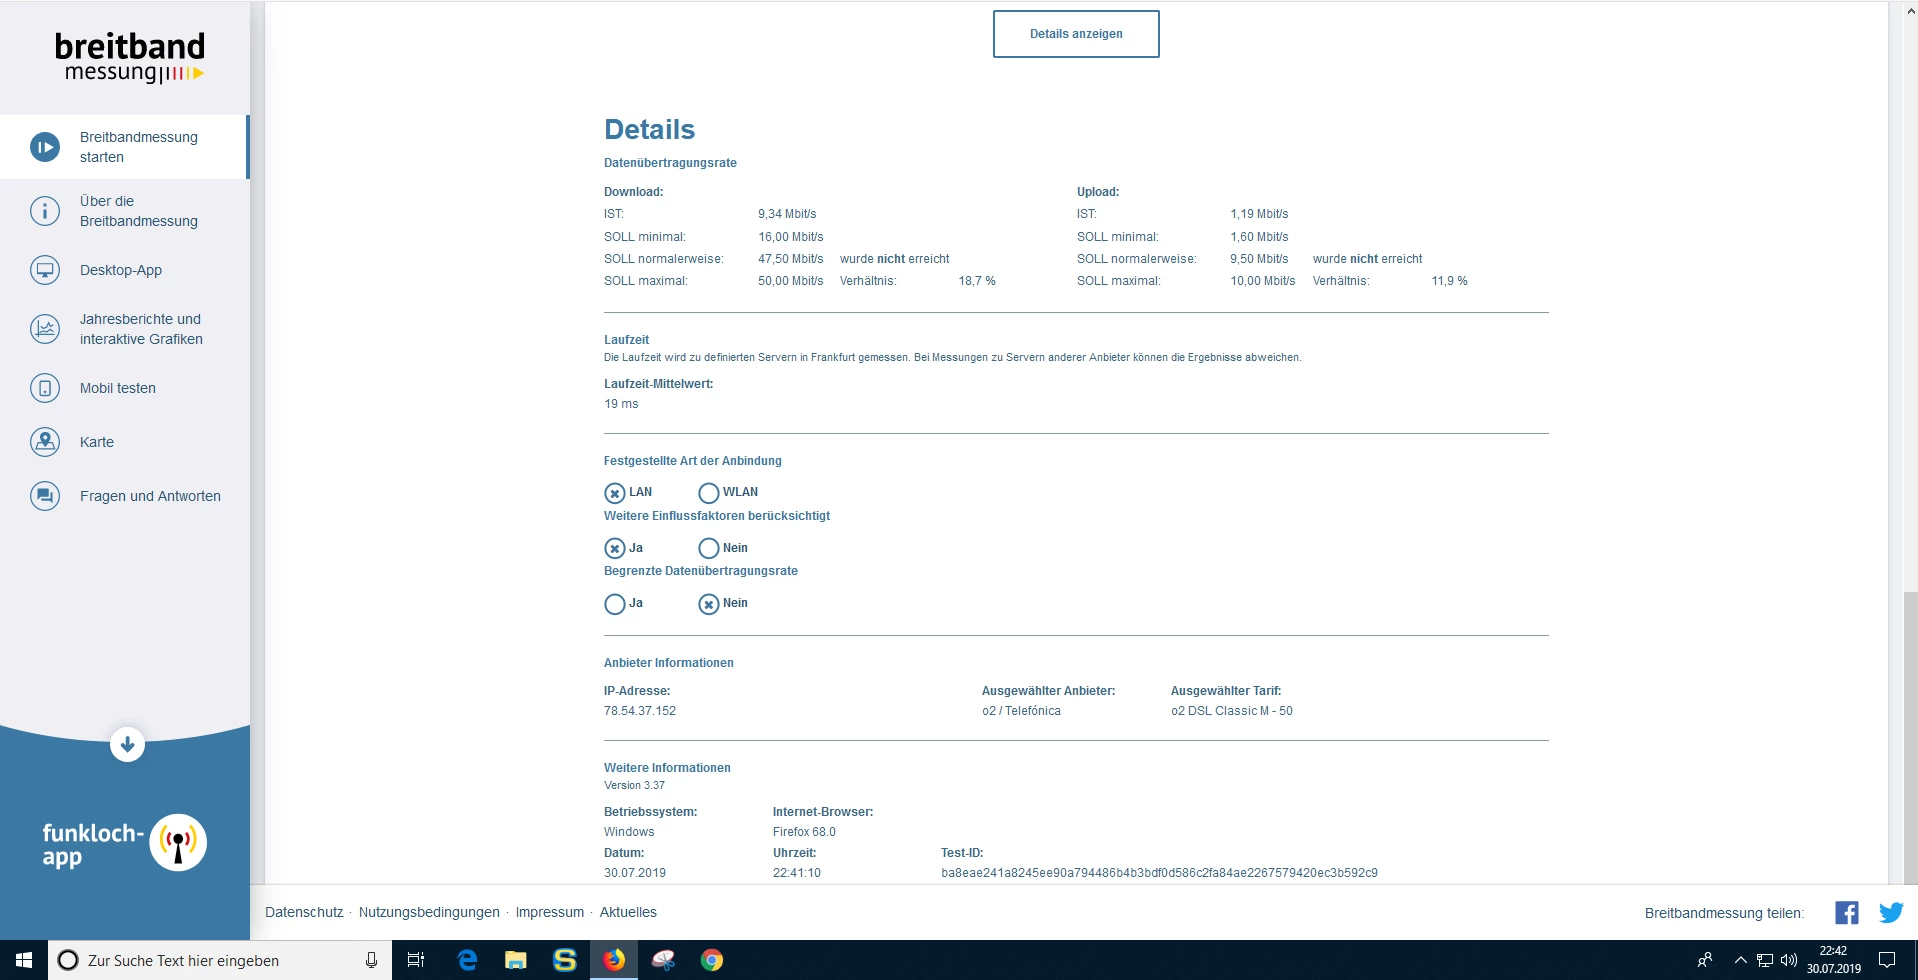This screenshot has height=980, width=1918.
Task: Click the monitor icon for Desktop-App
Action: tap(45, 270)
